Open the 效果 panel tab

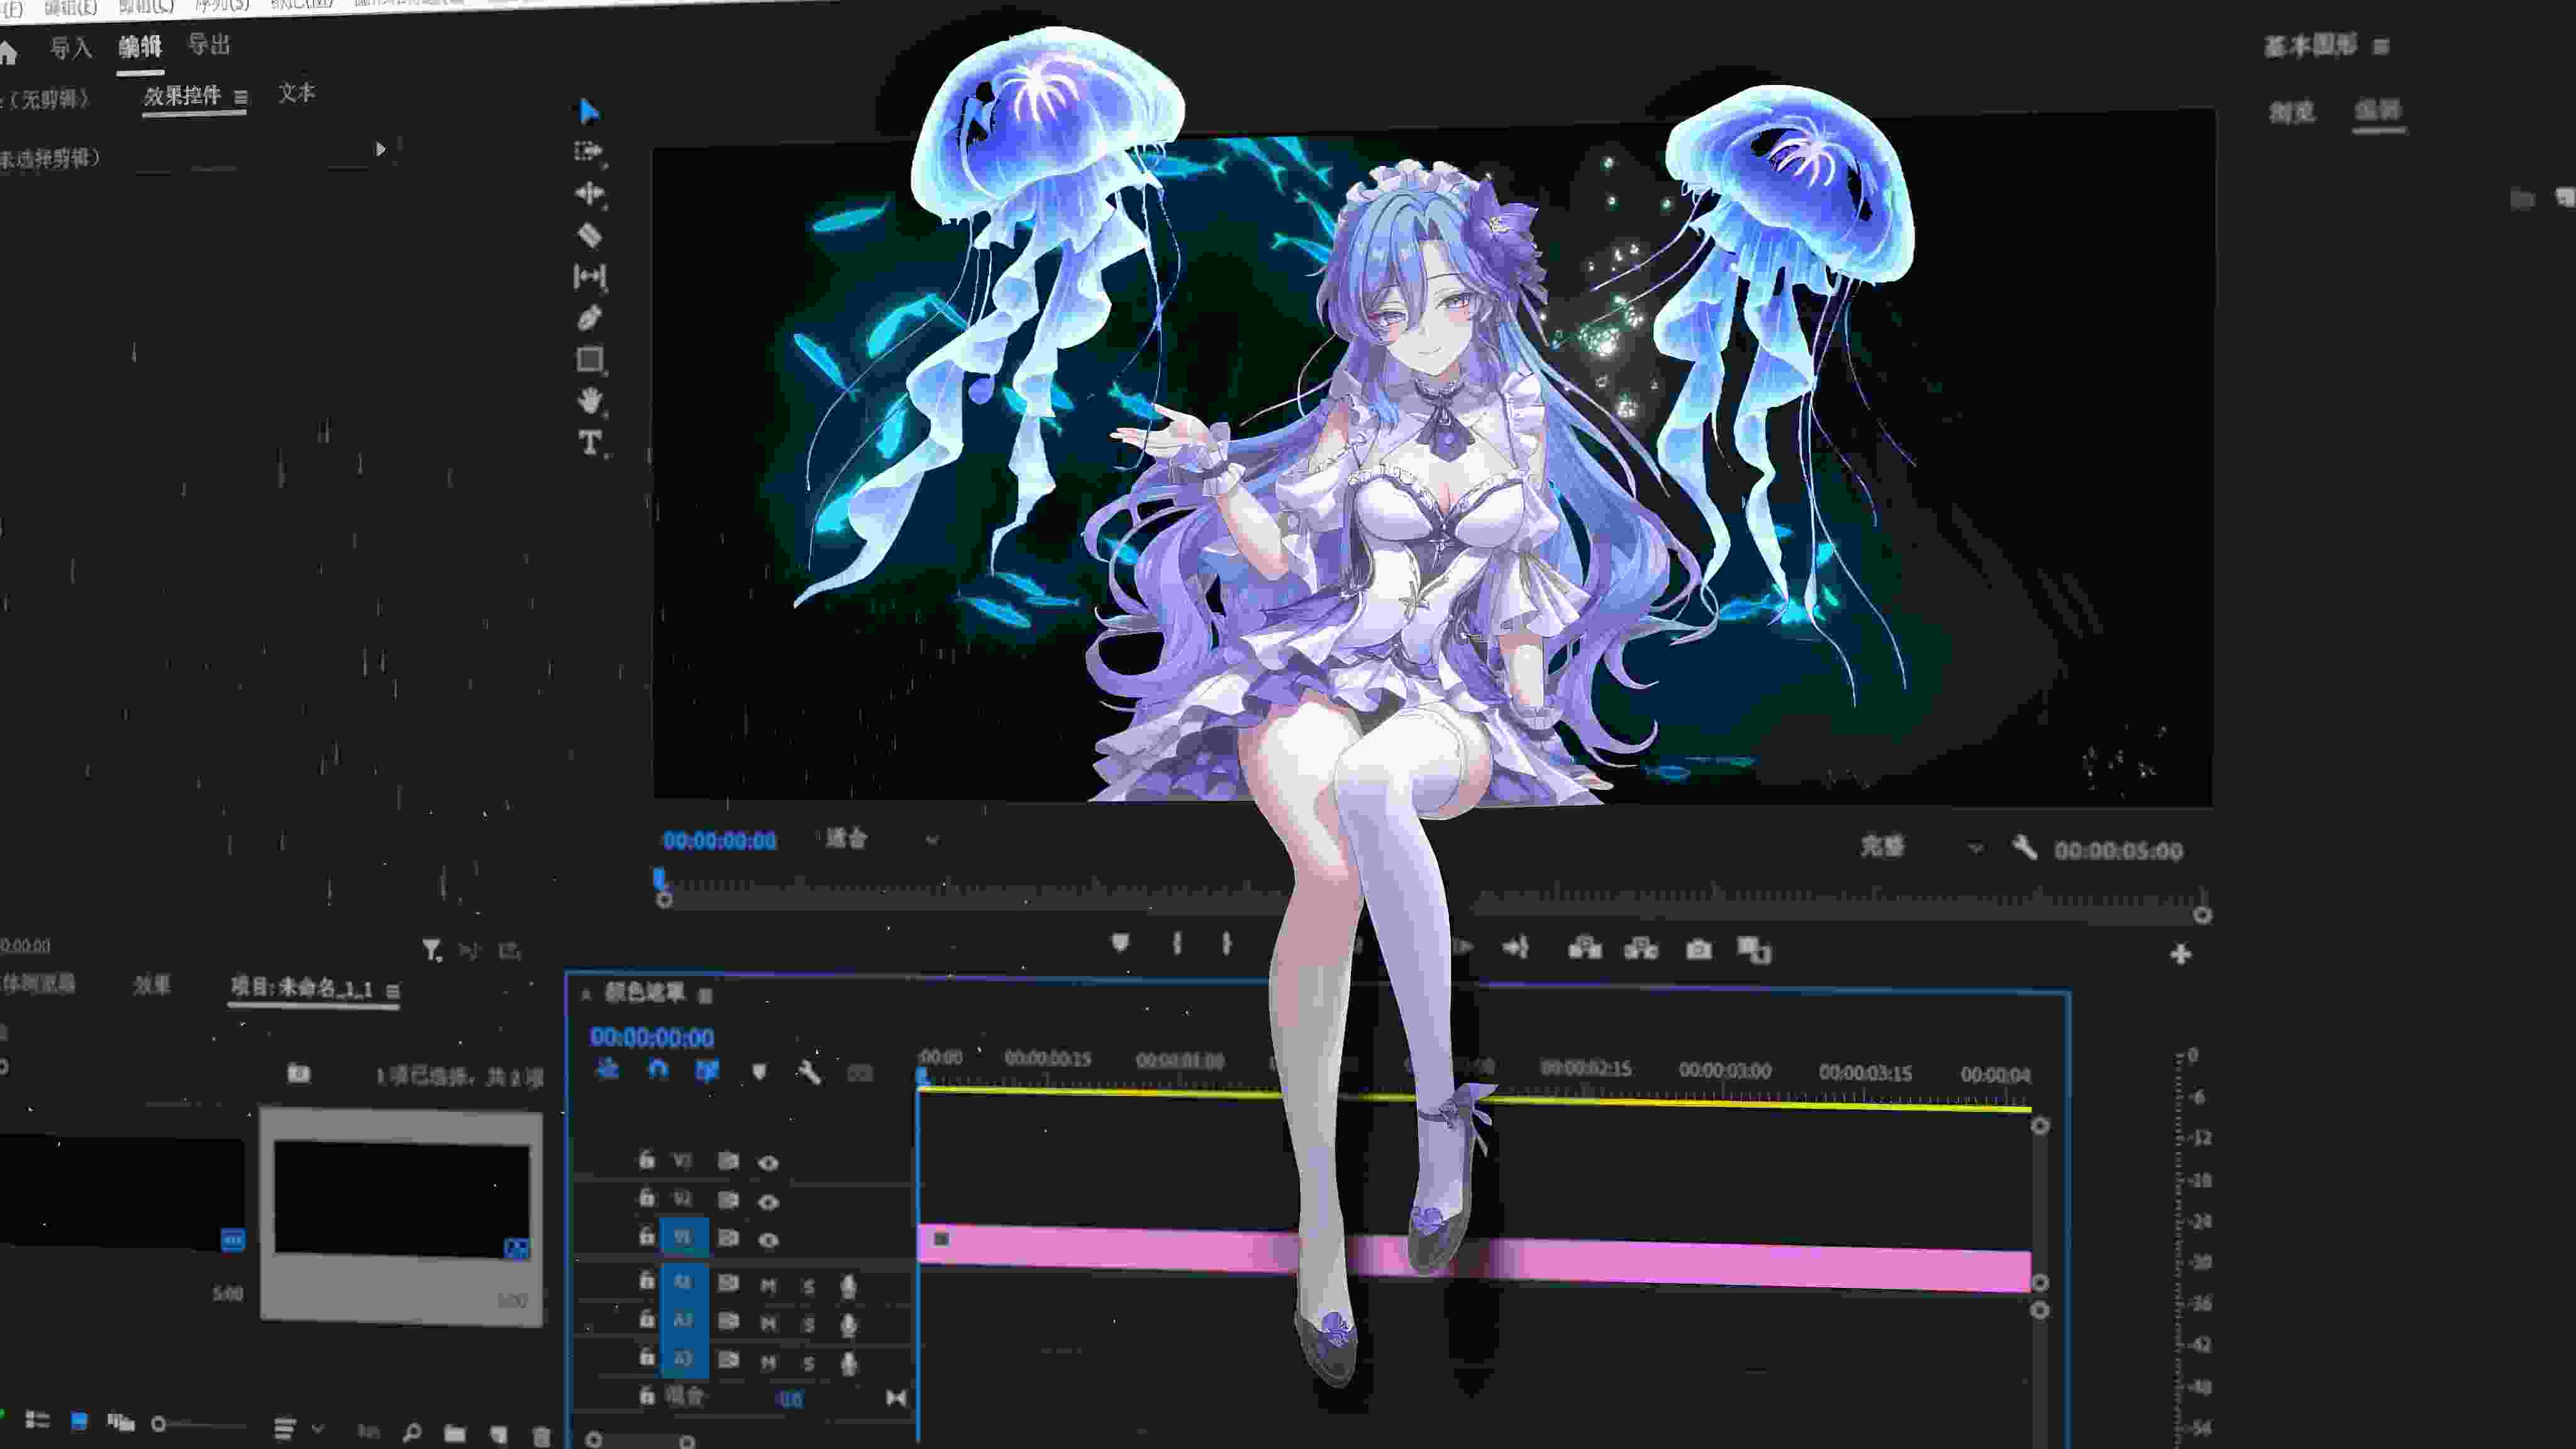point(152,984)
